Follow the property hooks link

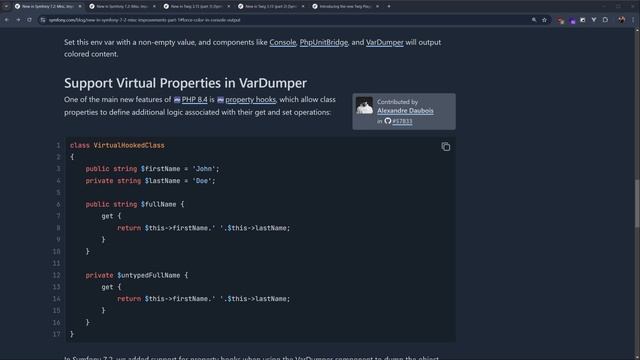(x=250, y=99)
